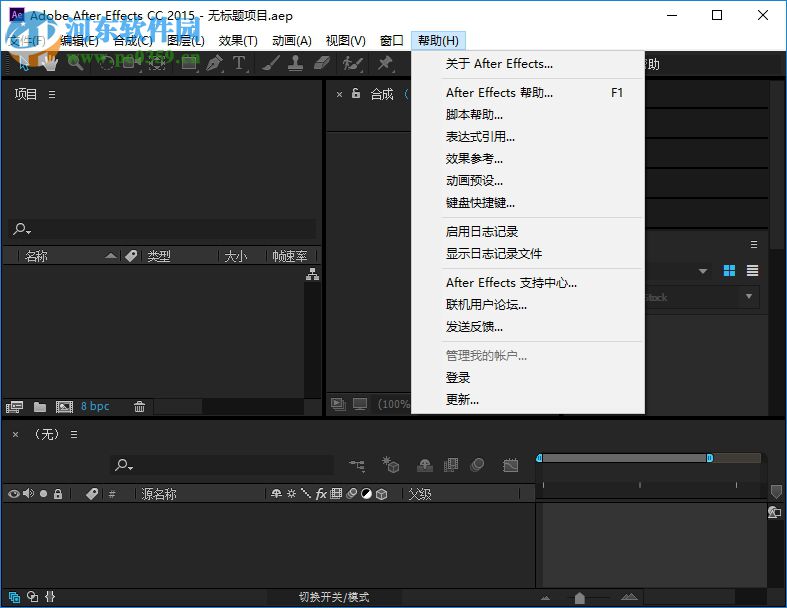Click the Frame Blending enable icon

point(451,465)
